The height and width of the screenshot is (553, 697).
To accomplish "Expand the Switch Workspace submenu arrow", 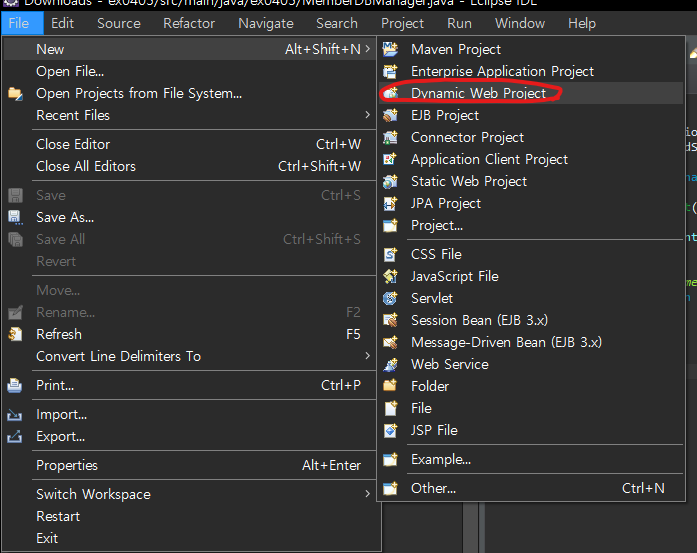I will point(368,494).
